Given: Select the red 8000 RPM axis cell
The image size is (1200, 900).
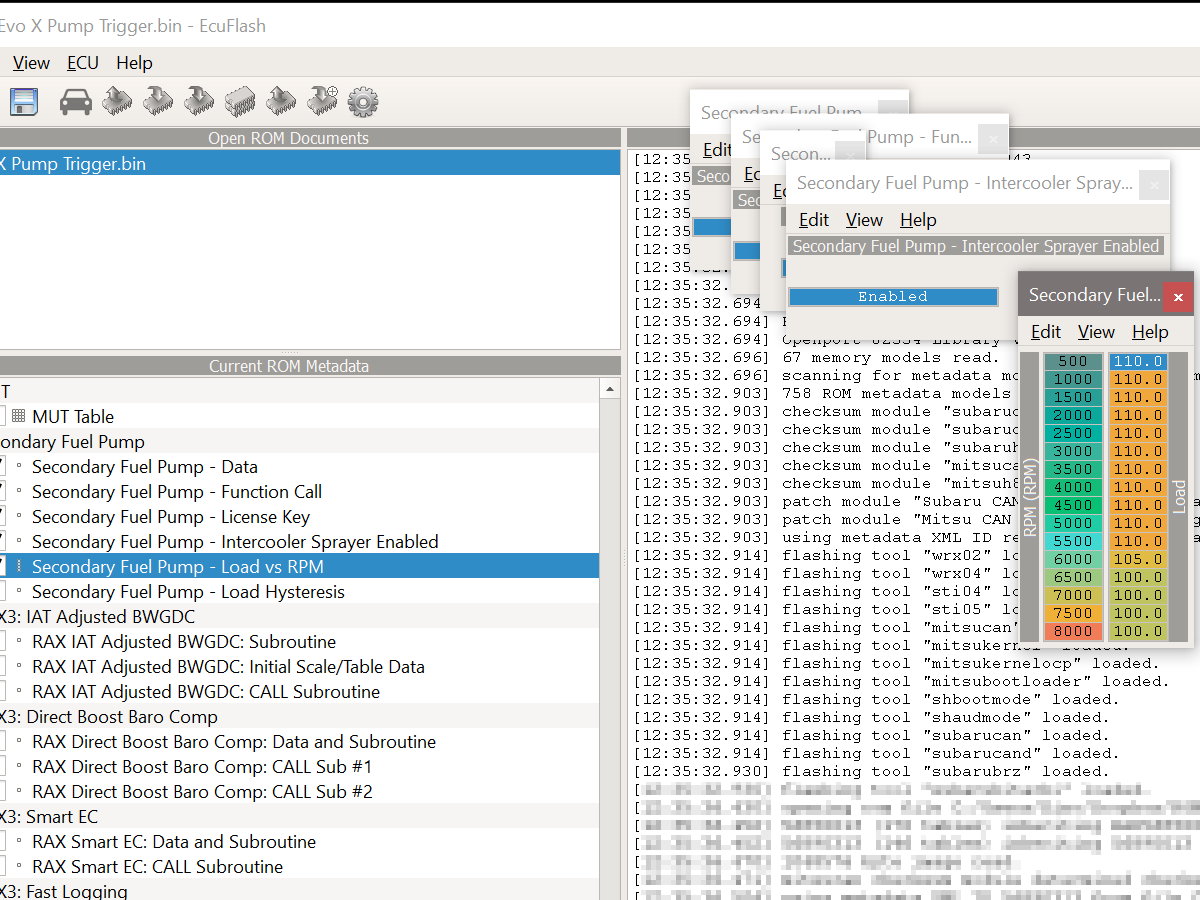Looking at the screenshot, I should (x=1072, y=631).
